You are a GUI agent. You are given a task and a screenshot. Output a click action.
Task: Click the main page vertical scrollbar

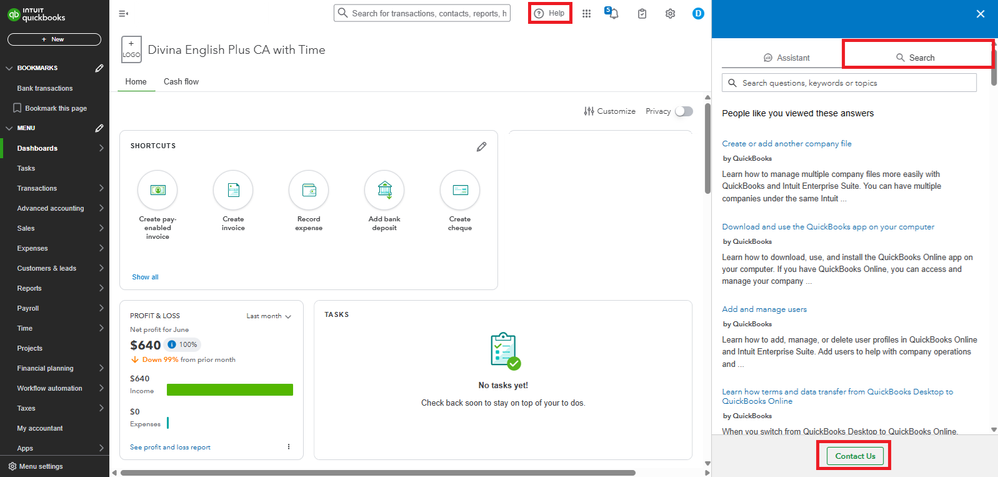point(707,148)
